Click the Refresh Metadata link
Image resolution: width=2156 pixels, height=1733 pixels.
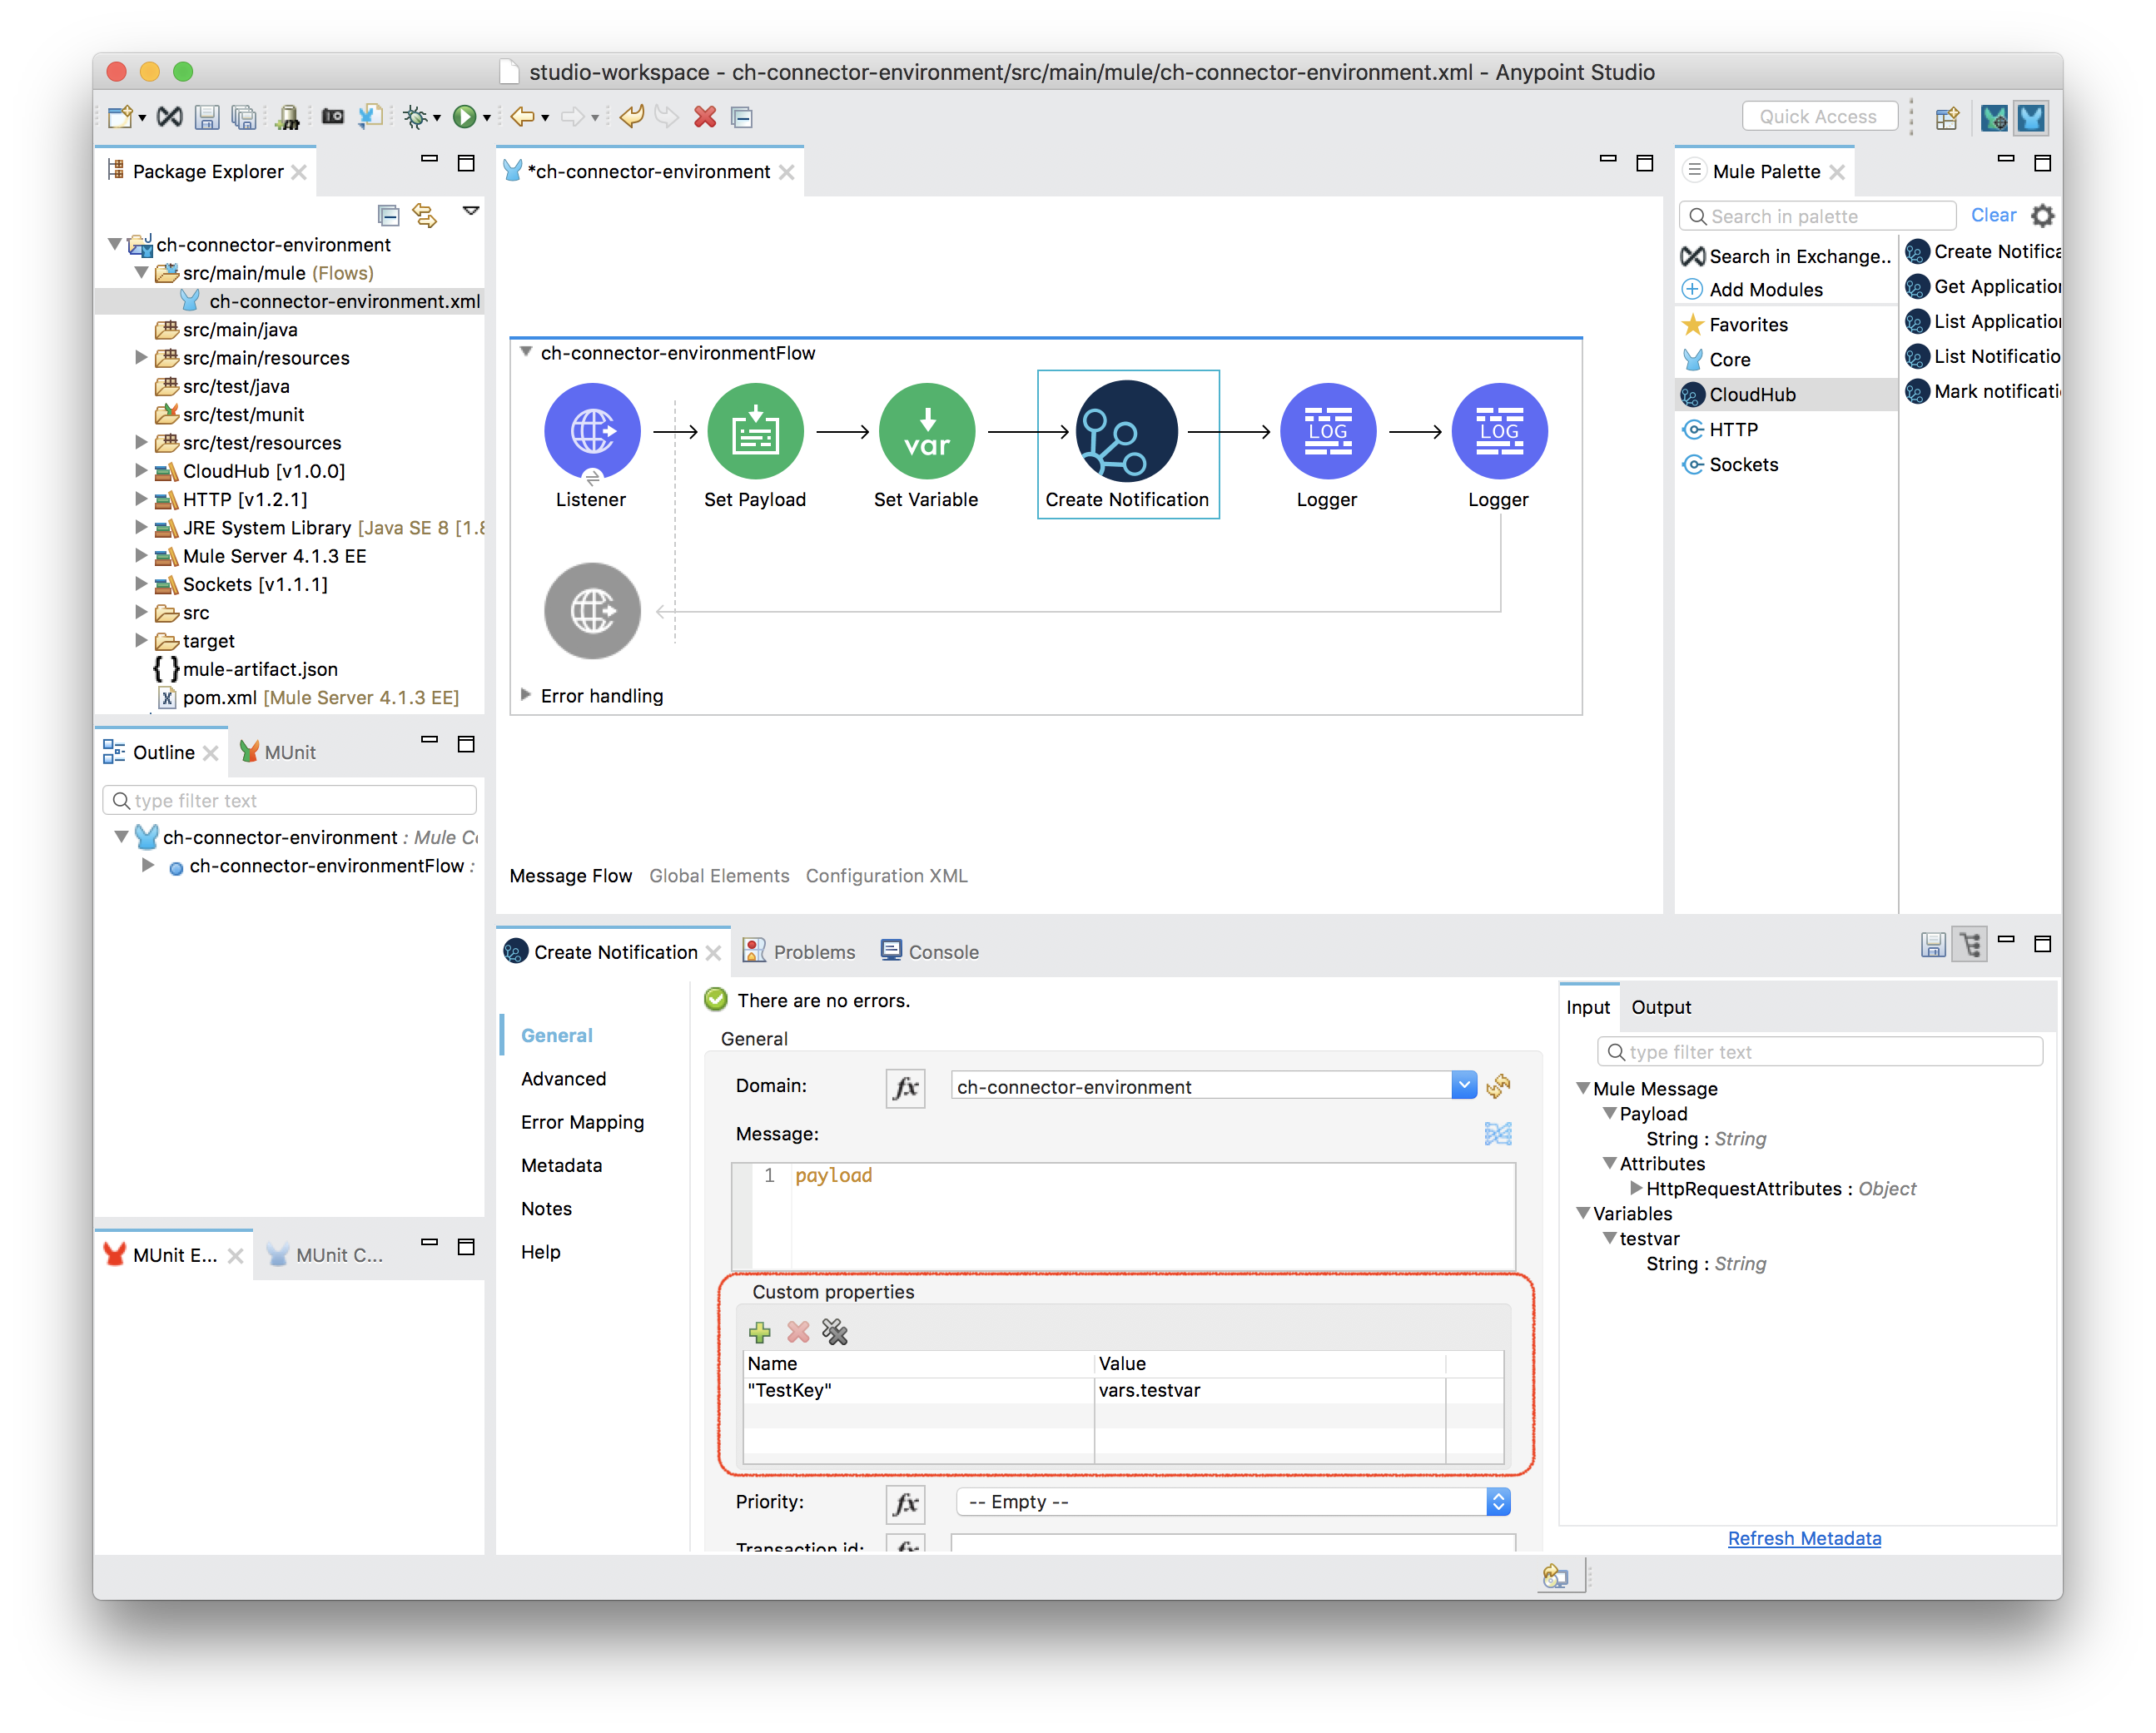coord(1804,1539)
